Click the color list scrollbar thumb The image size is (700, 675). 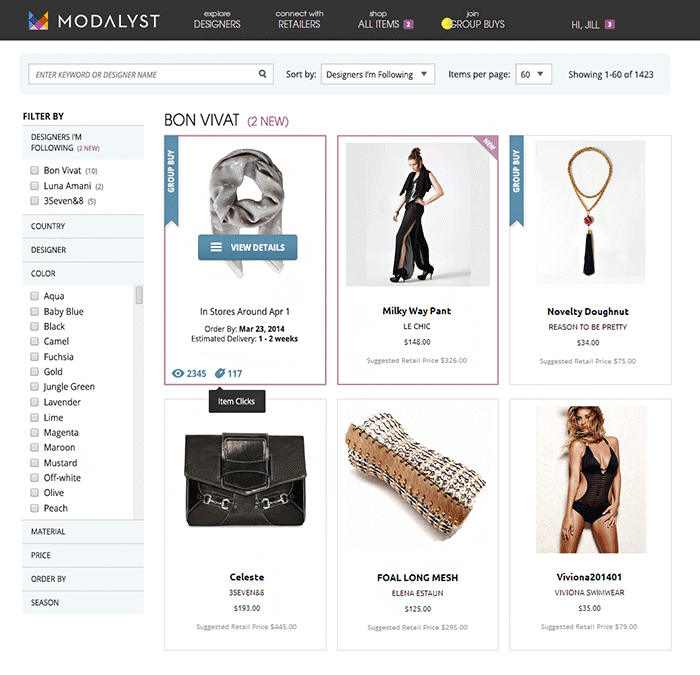coord(139,295)
